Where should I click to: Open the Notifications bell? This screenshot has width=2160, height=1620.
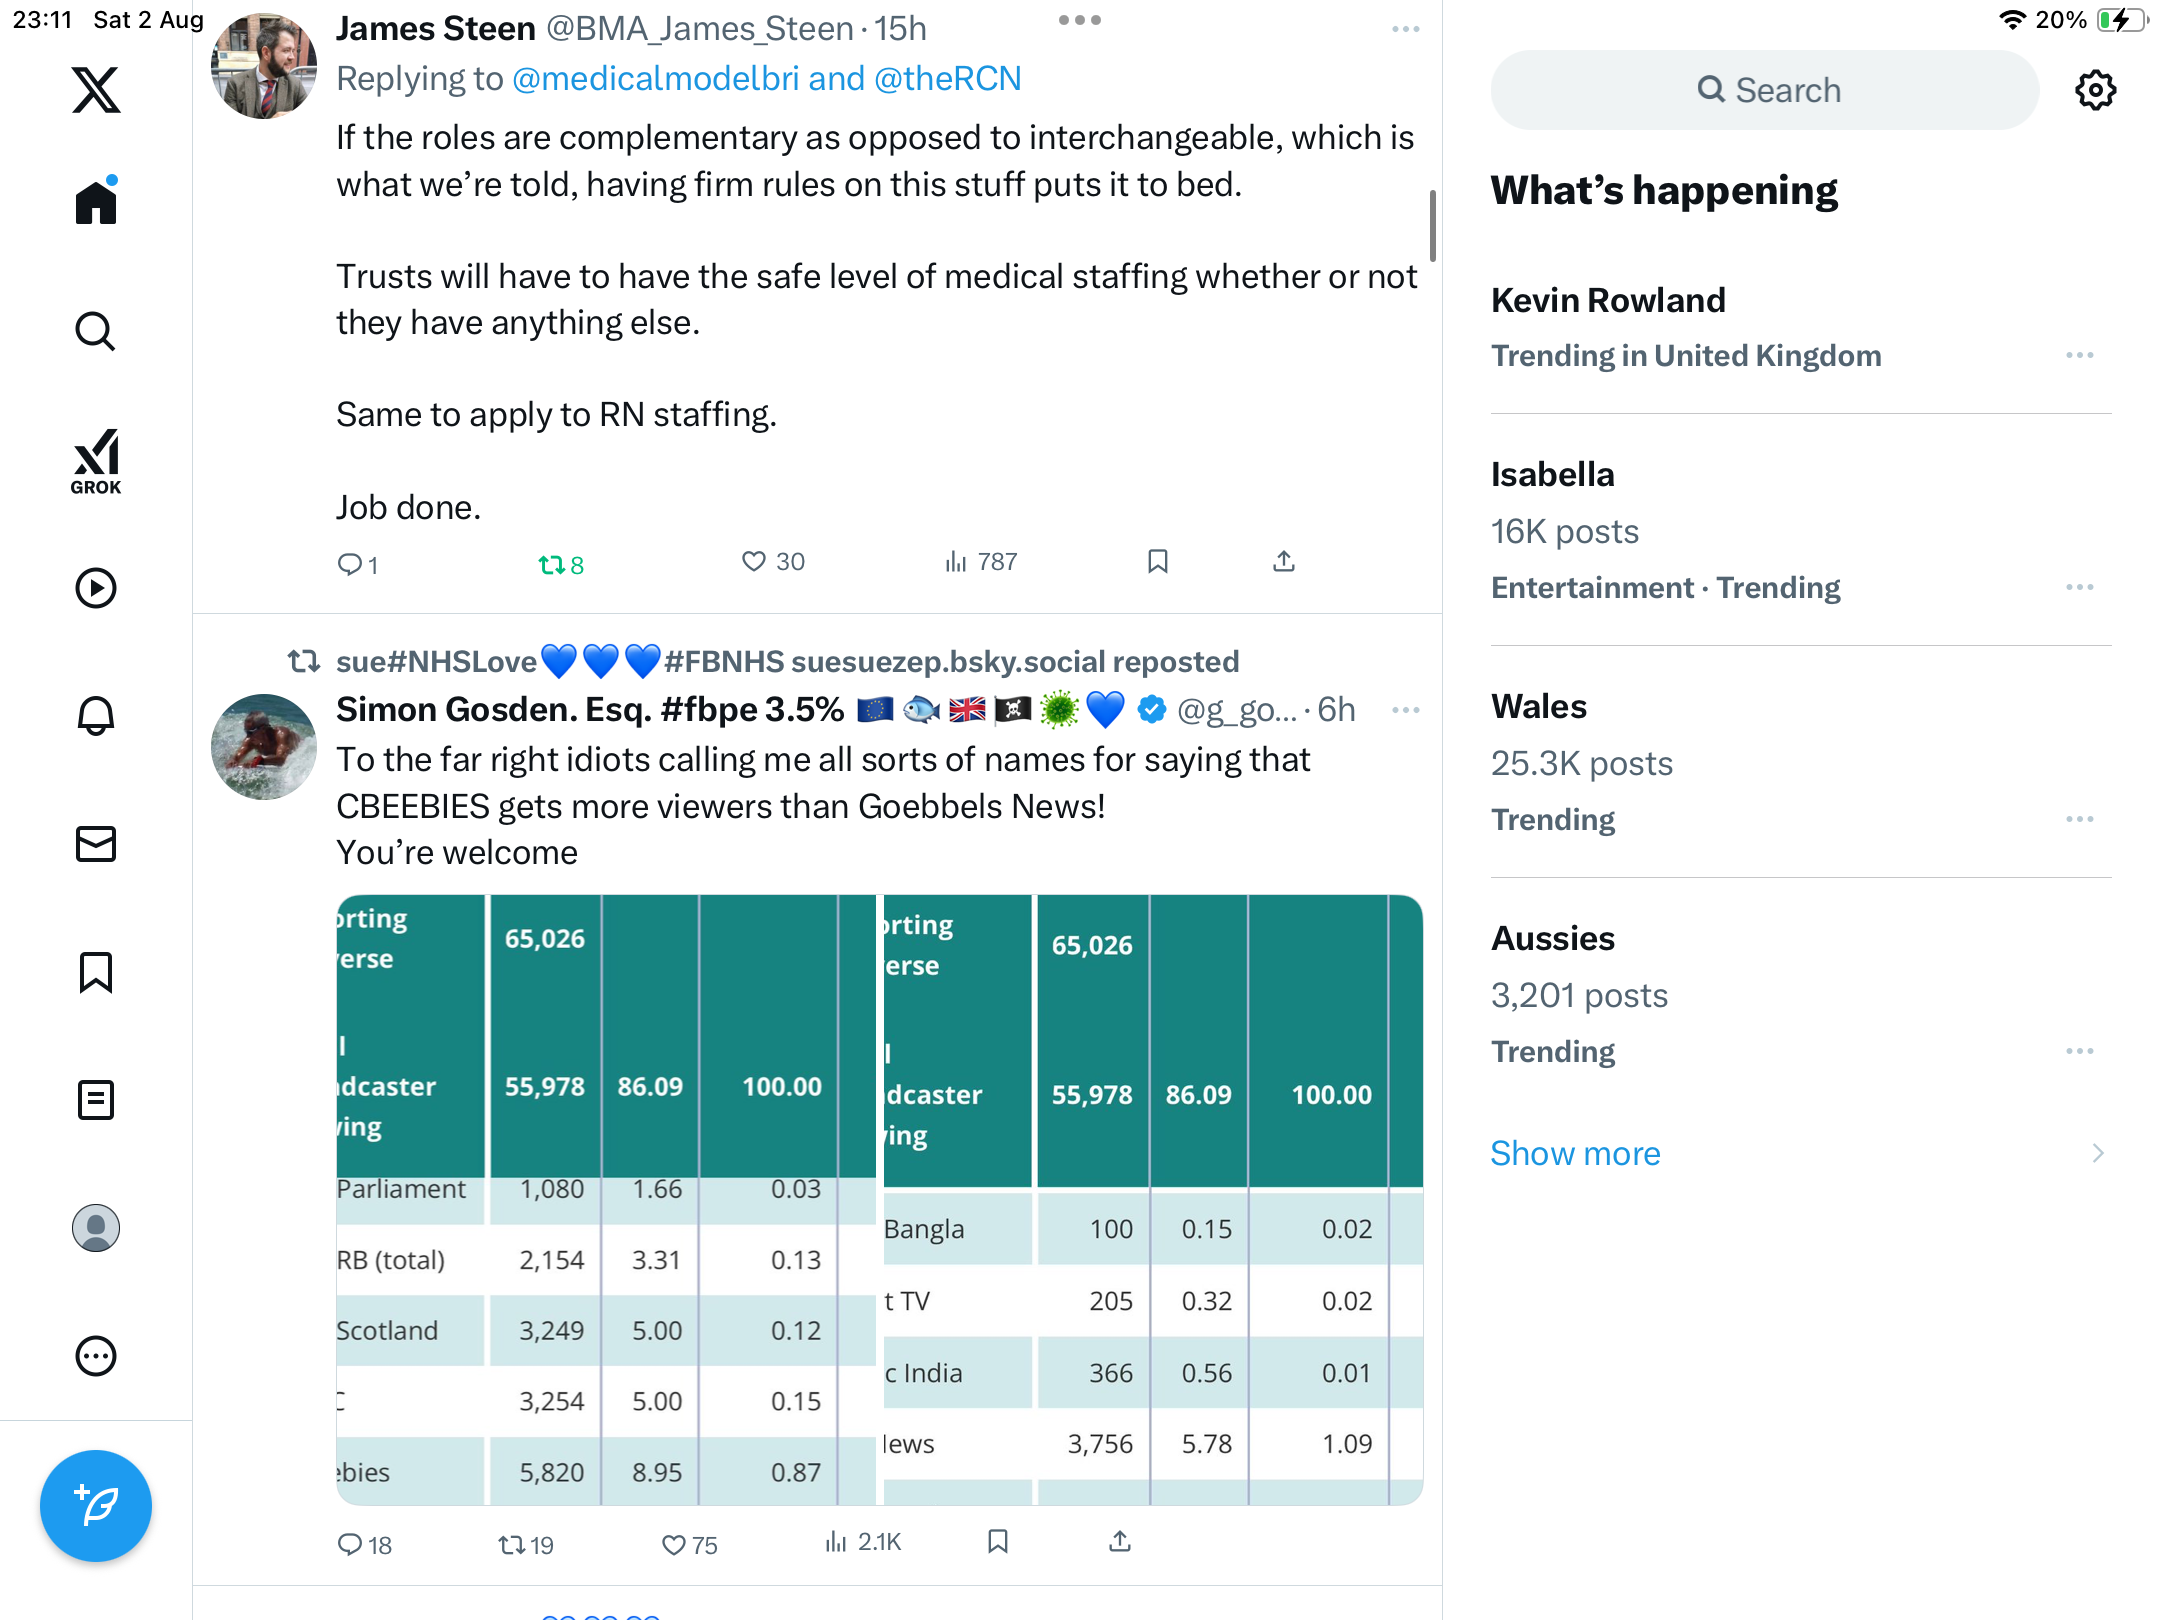click(x=96, y=716)
